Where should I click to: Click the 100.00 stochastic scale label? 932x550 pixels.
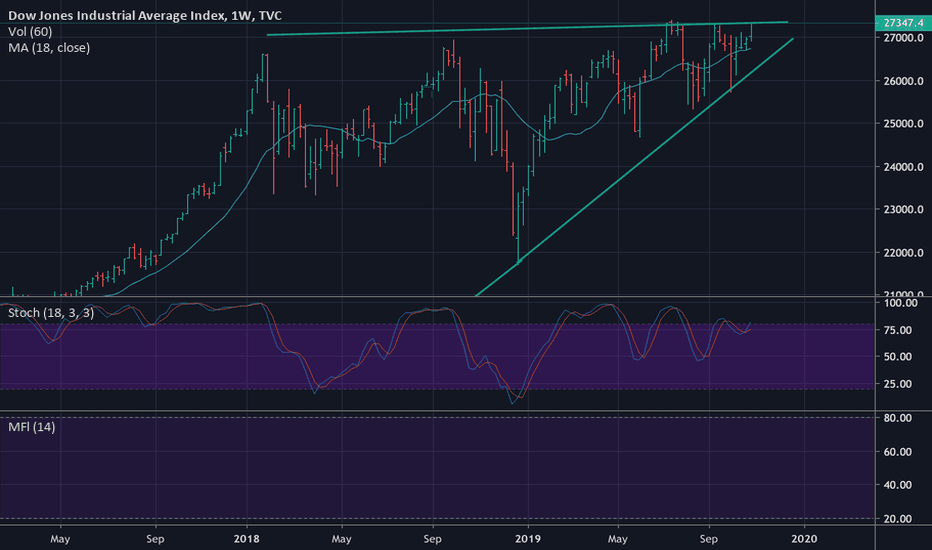click(x=900, y=303)
